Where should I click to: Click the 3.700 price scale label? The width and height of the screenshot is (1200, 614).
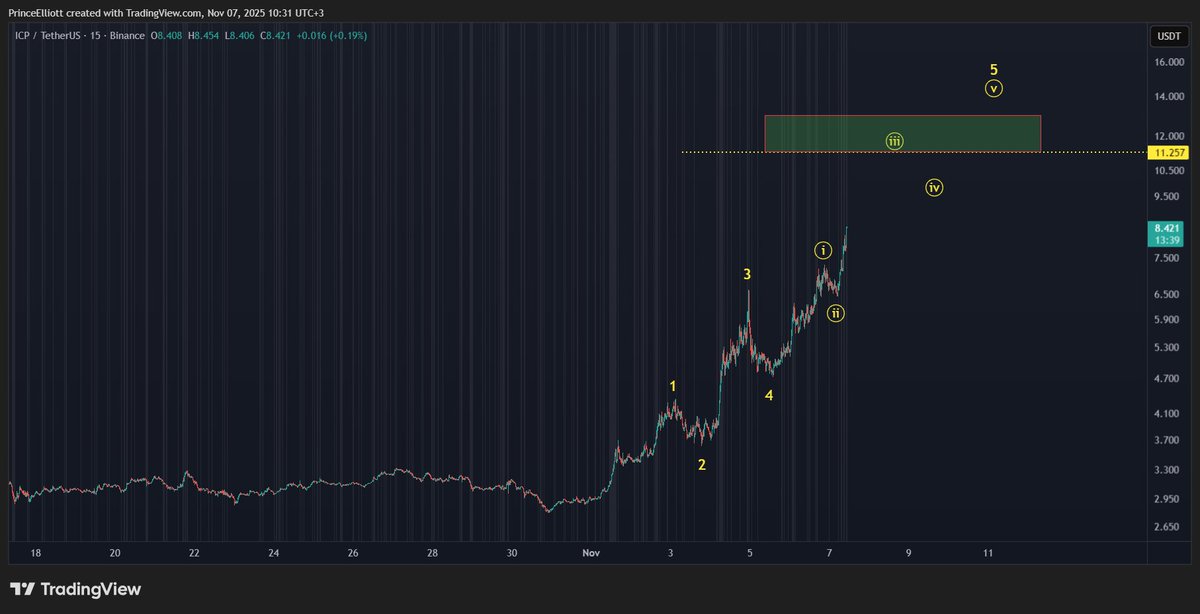(1168, 440)
